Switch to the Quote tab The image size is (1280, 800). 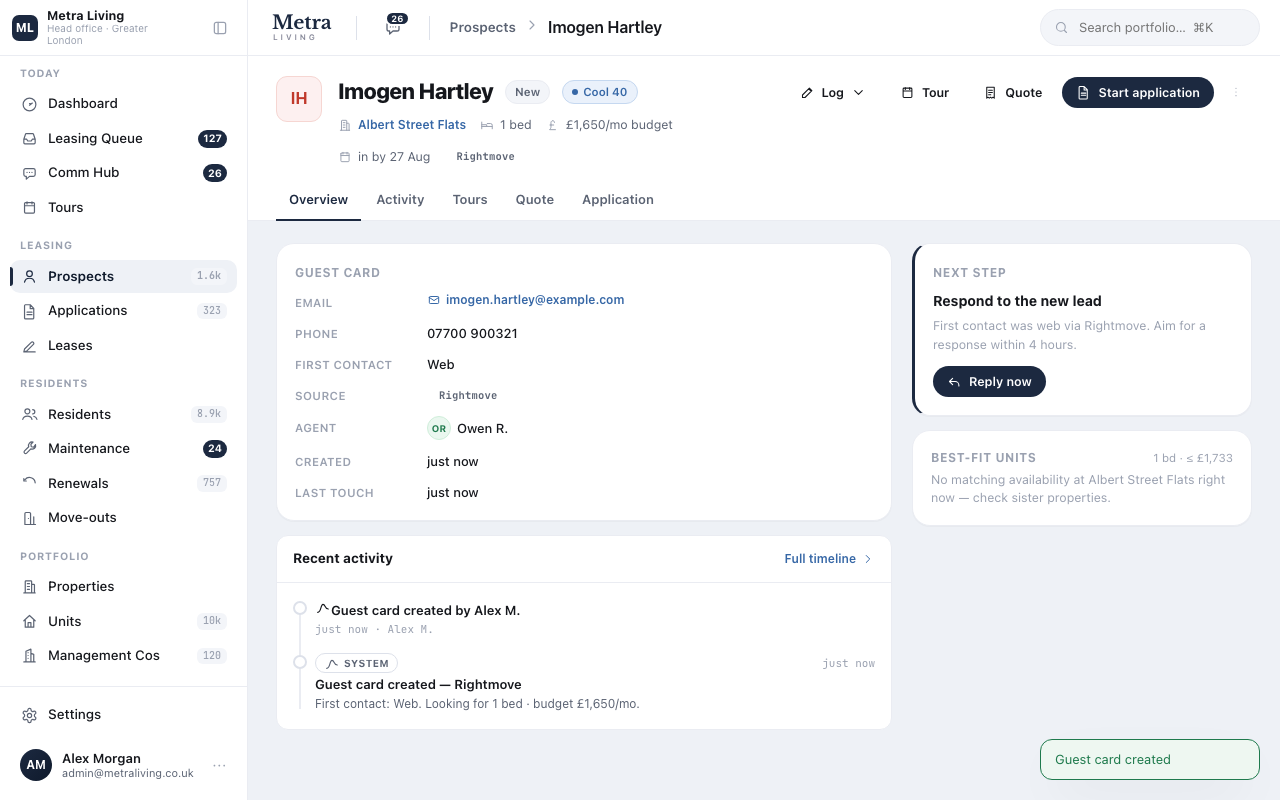(535, 200)
